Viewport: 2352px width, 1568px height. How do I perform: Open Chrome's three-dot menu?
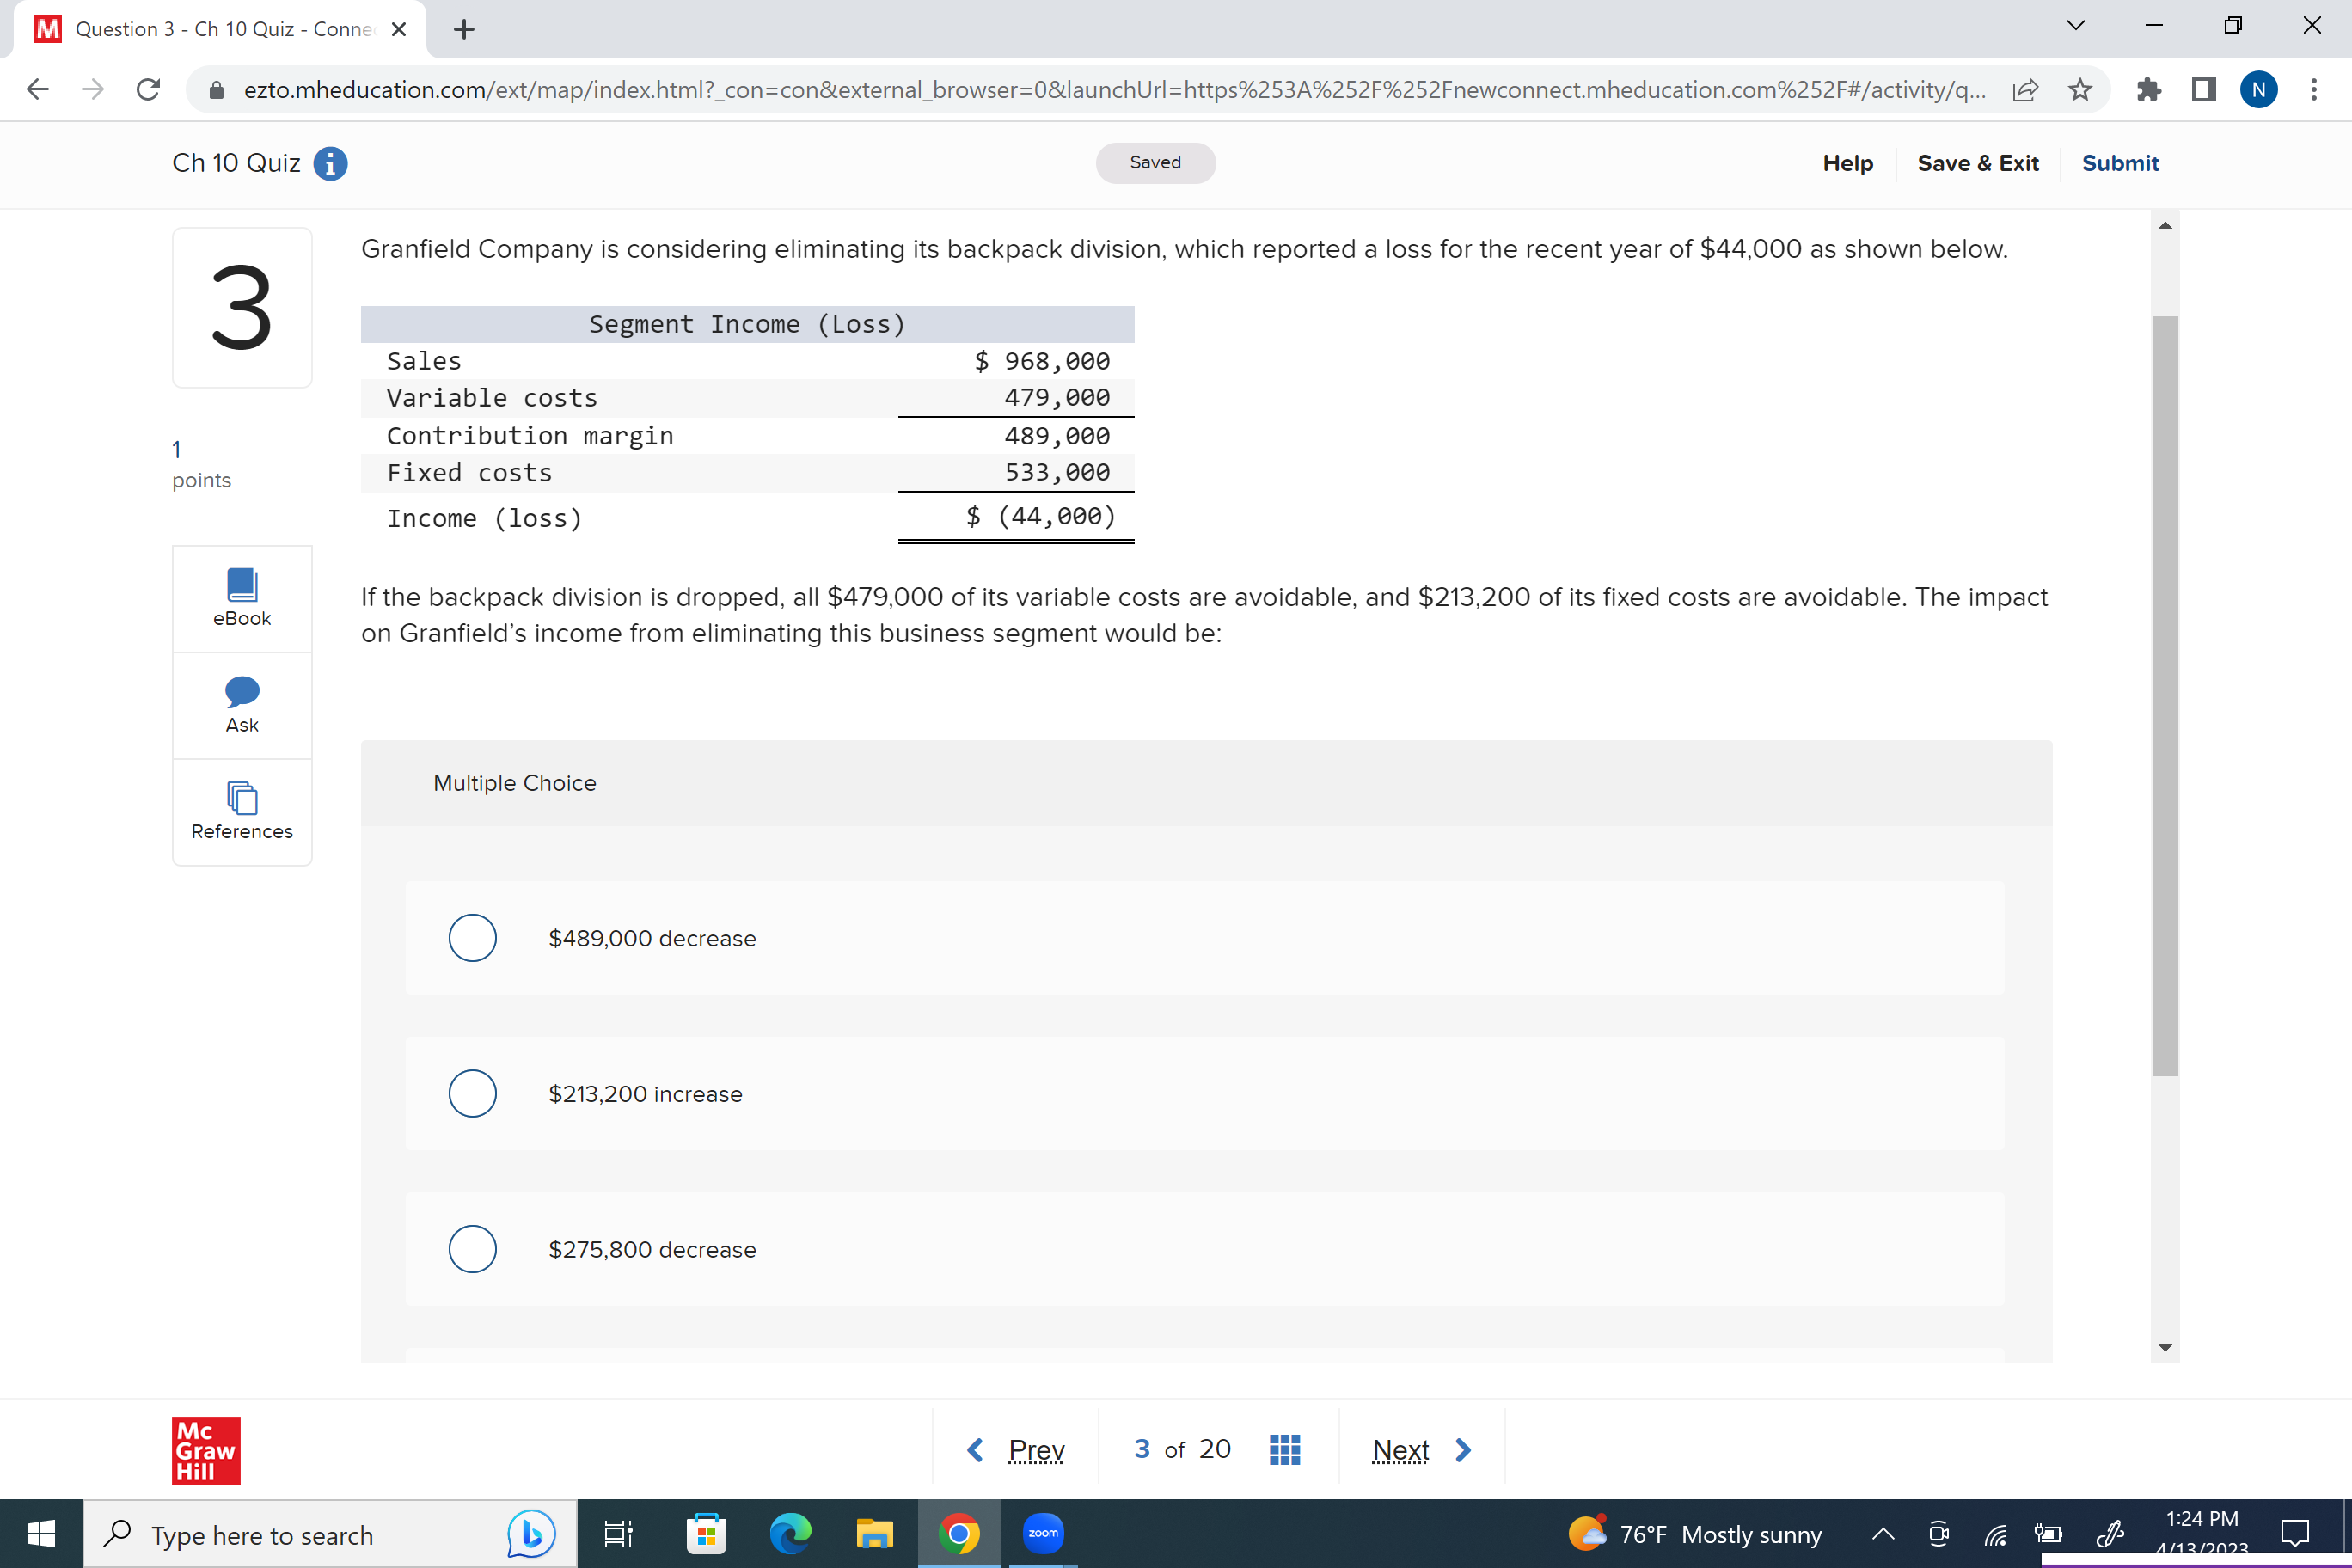click(2313, 89)
